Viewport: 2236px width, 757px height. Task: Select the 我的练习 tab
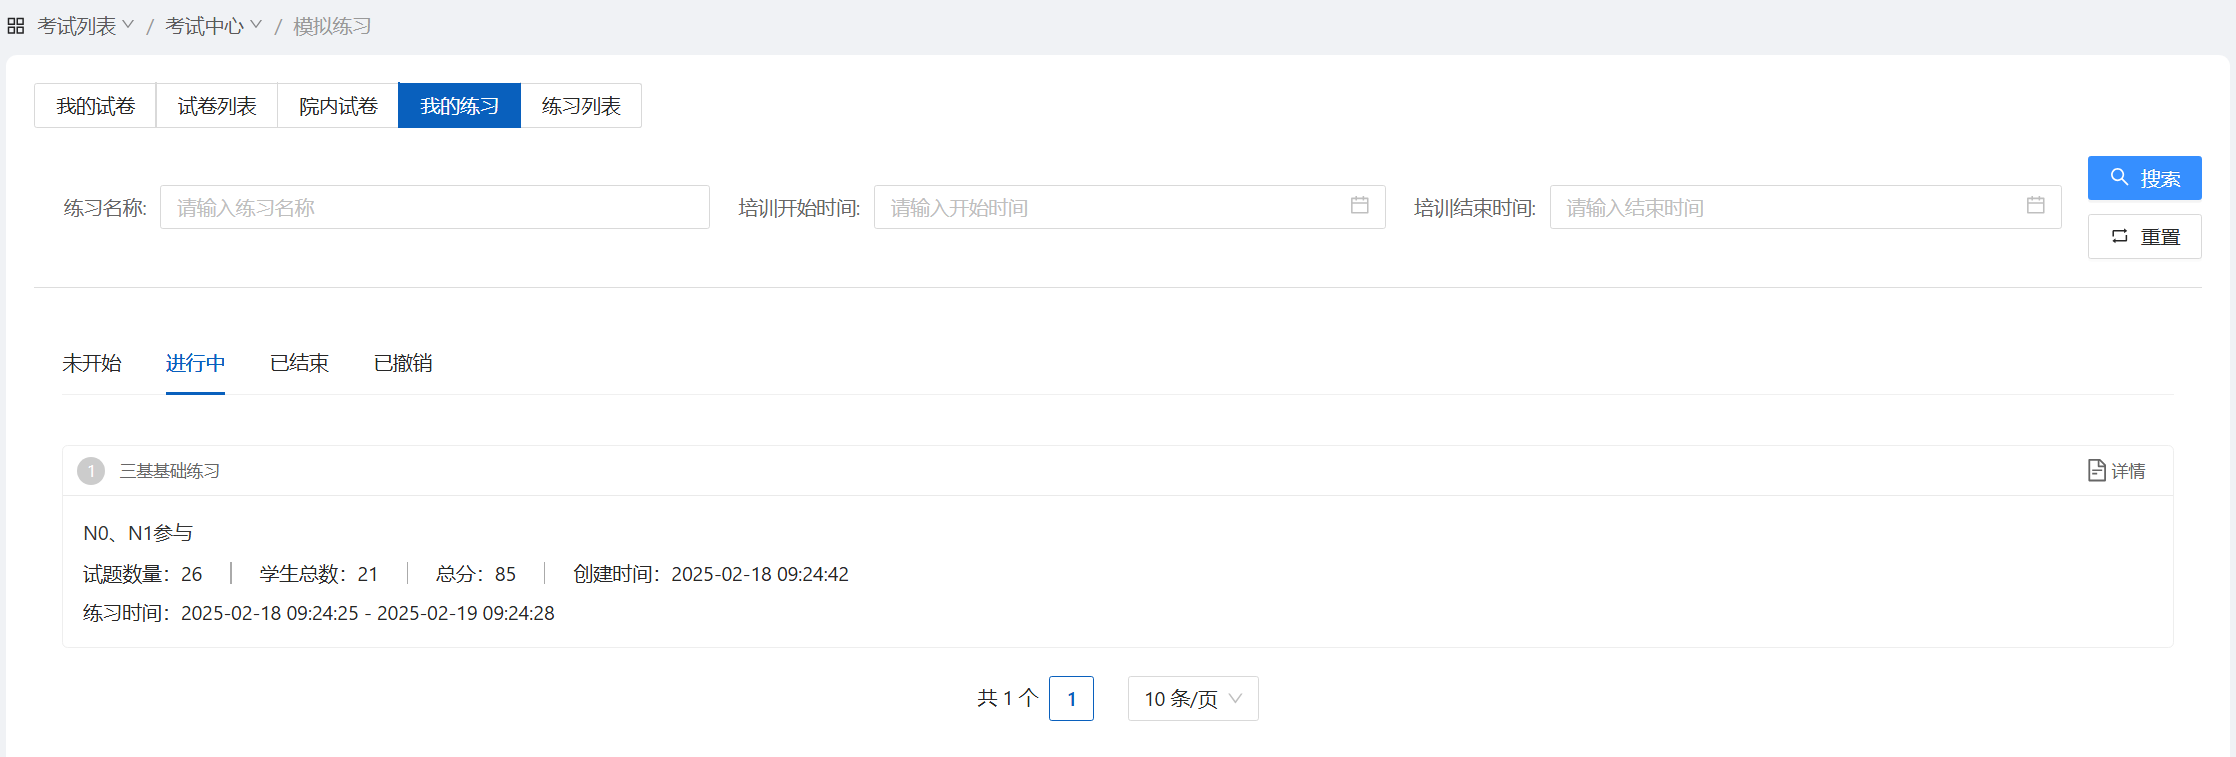point(459,106)
